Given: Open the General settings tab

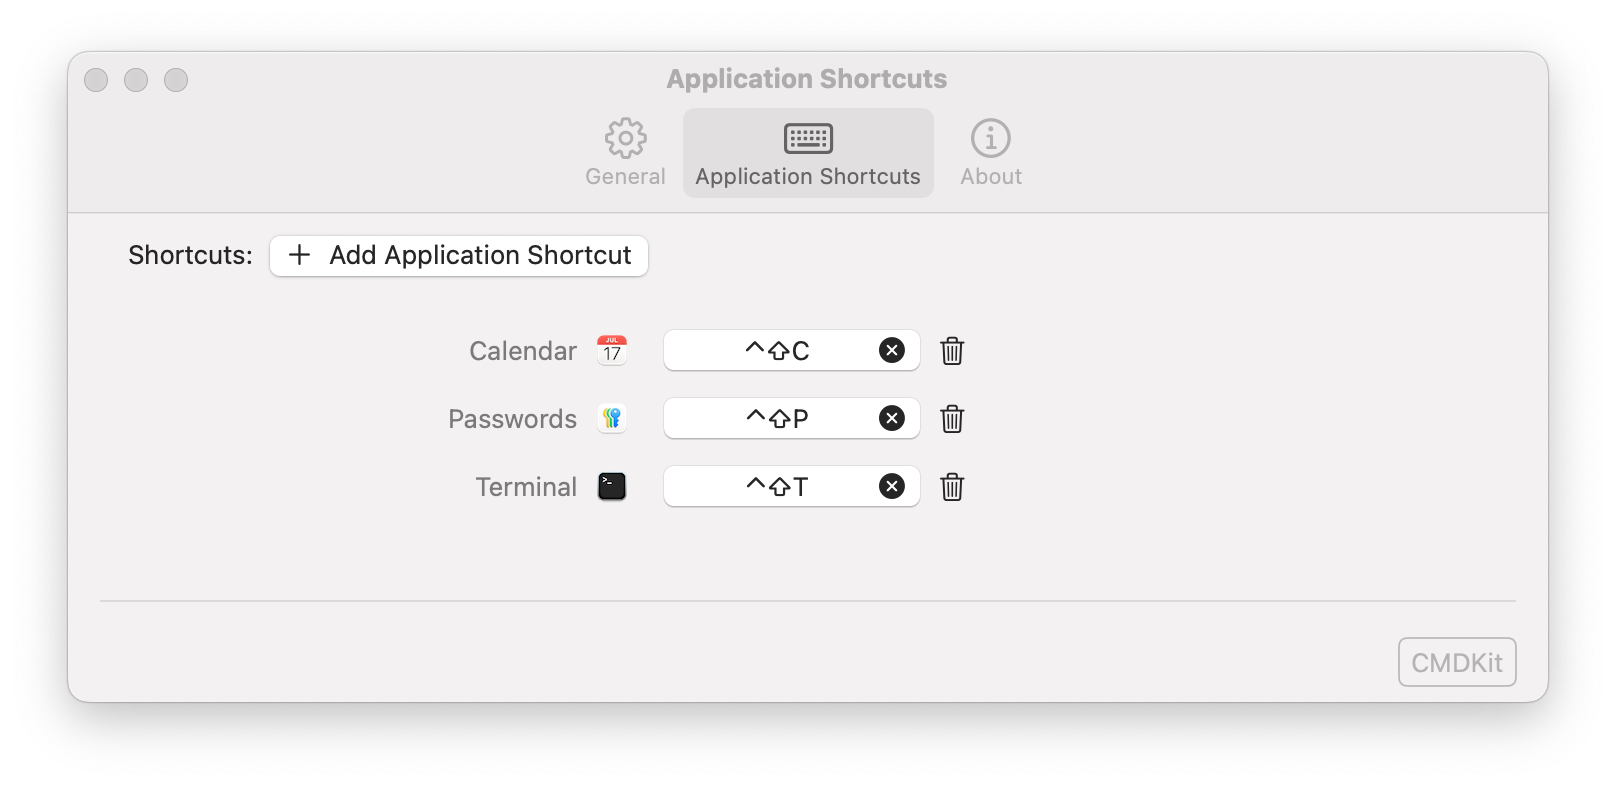Looking at the screenshot, I should click(x=625, y=153).
